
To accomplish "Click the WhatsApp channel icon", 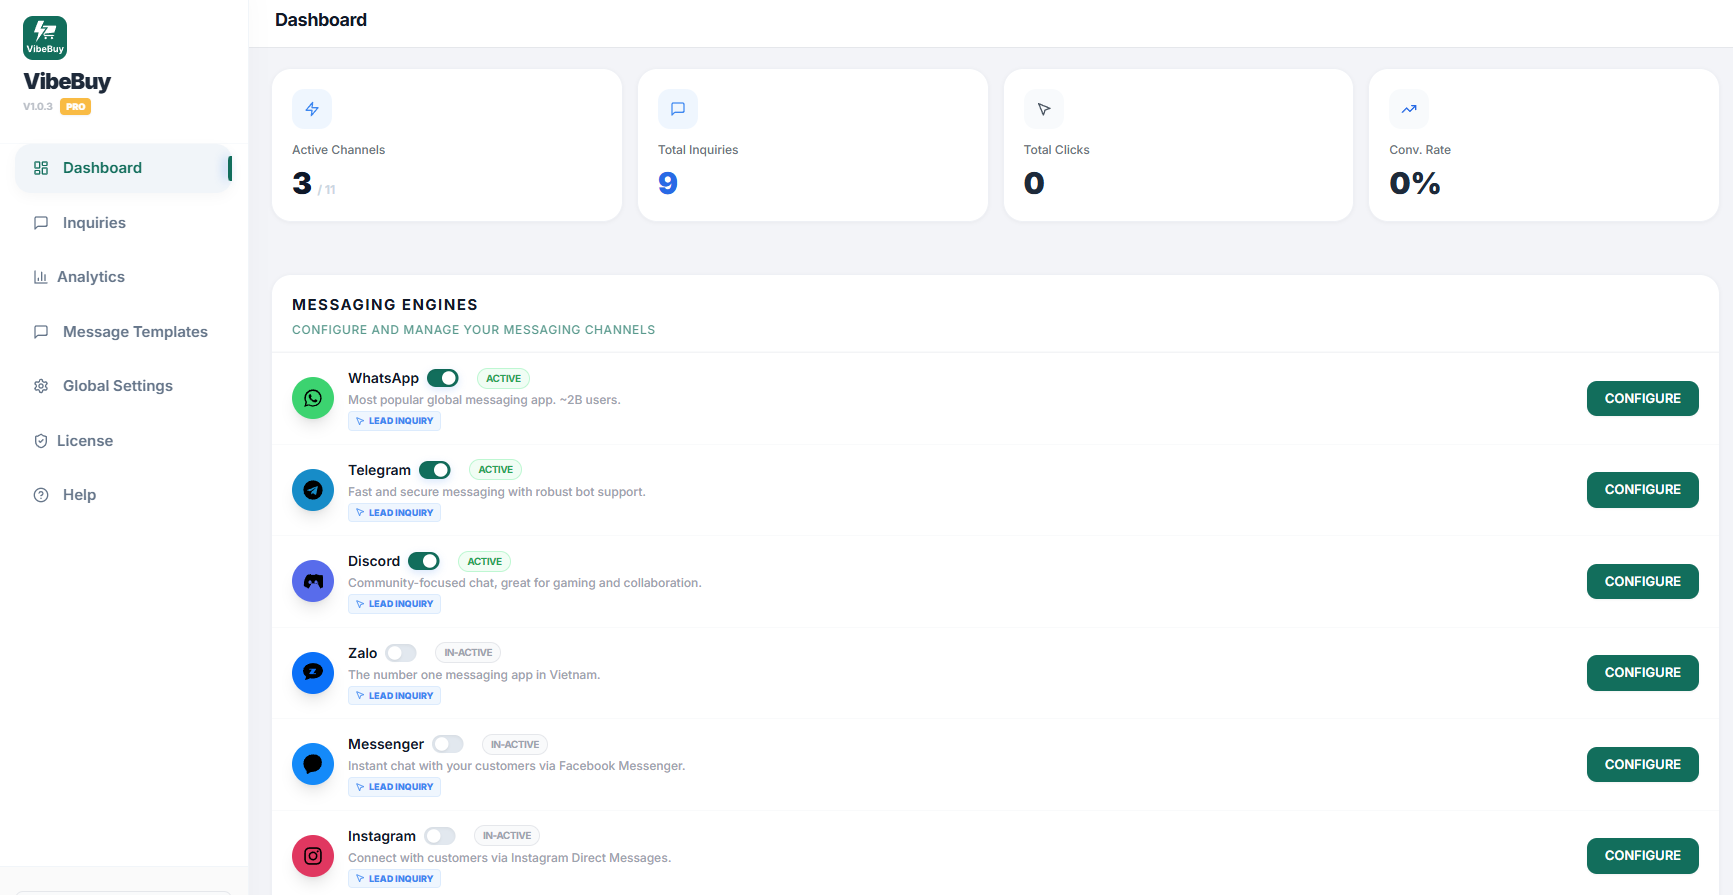I will 313,398.
